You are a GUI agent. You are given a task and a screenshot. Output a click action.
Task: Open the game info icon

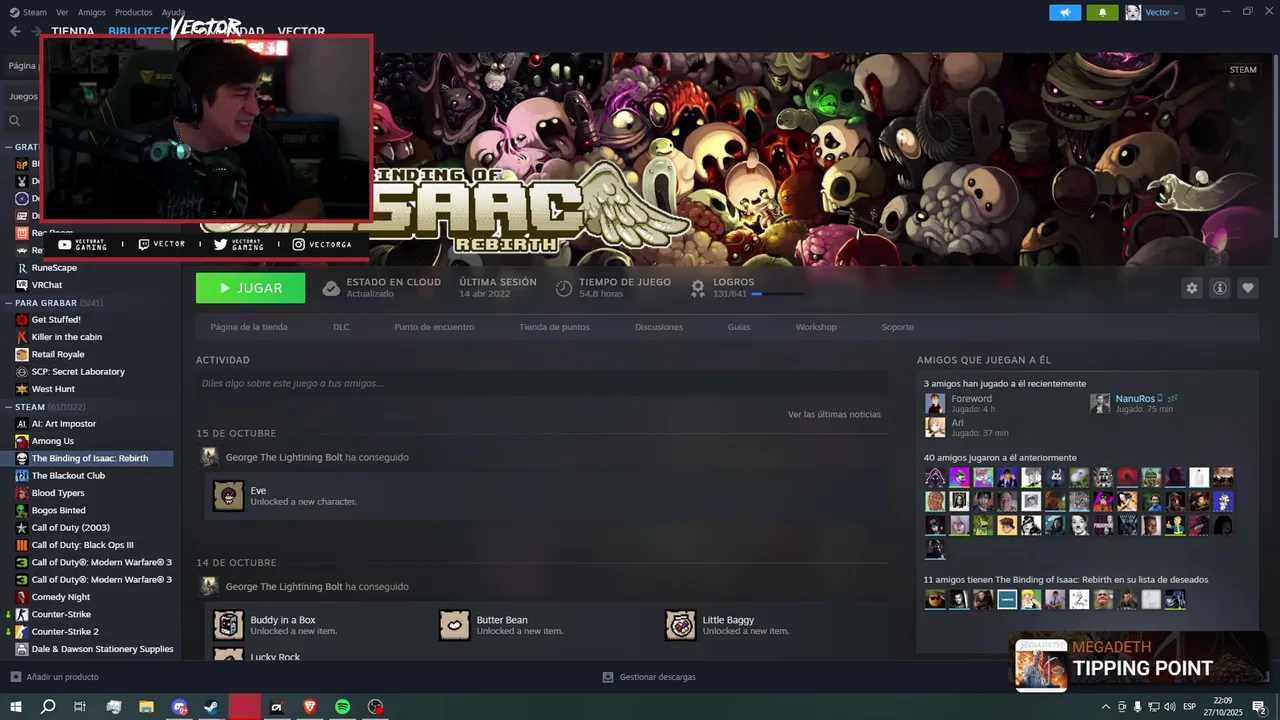[x=1220, y=288]
